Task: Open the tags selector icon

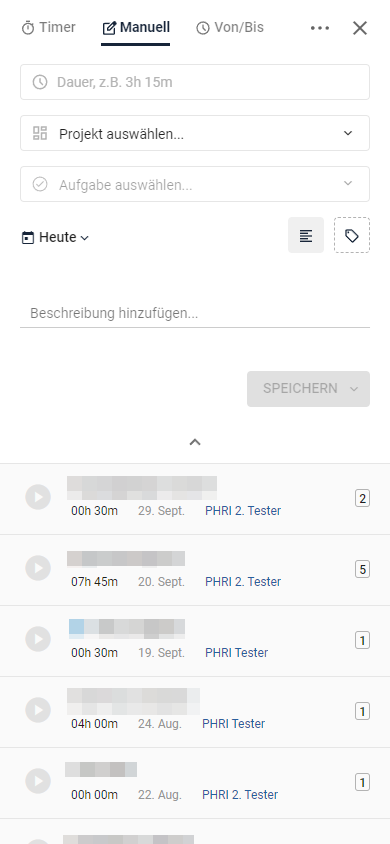Action: tap(352, 235)
